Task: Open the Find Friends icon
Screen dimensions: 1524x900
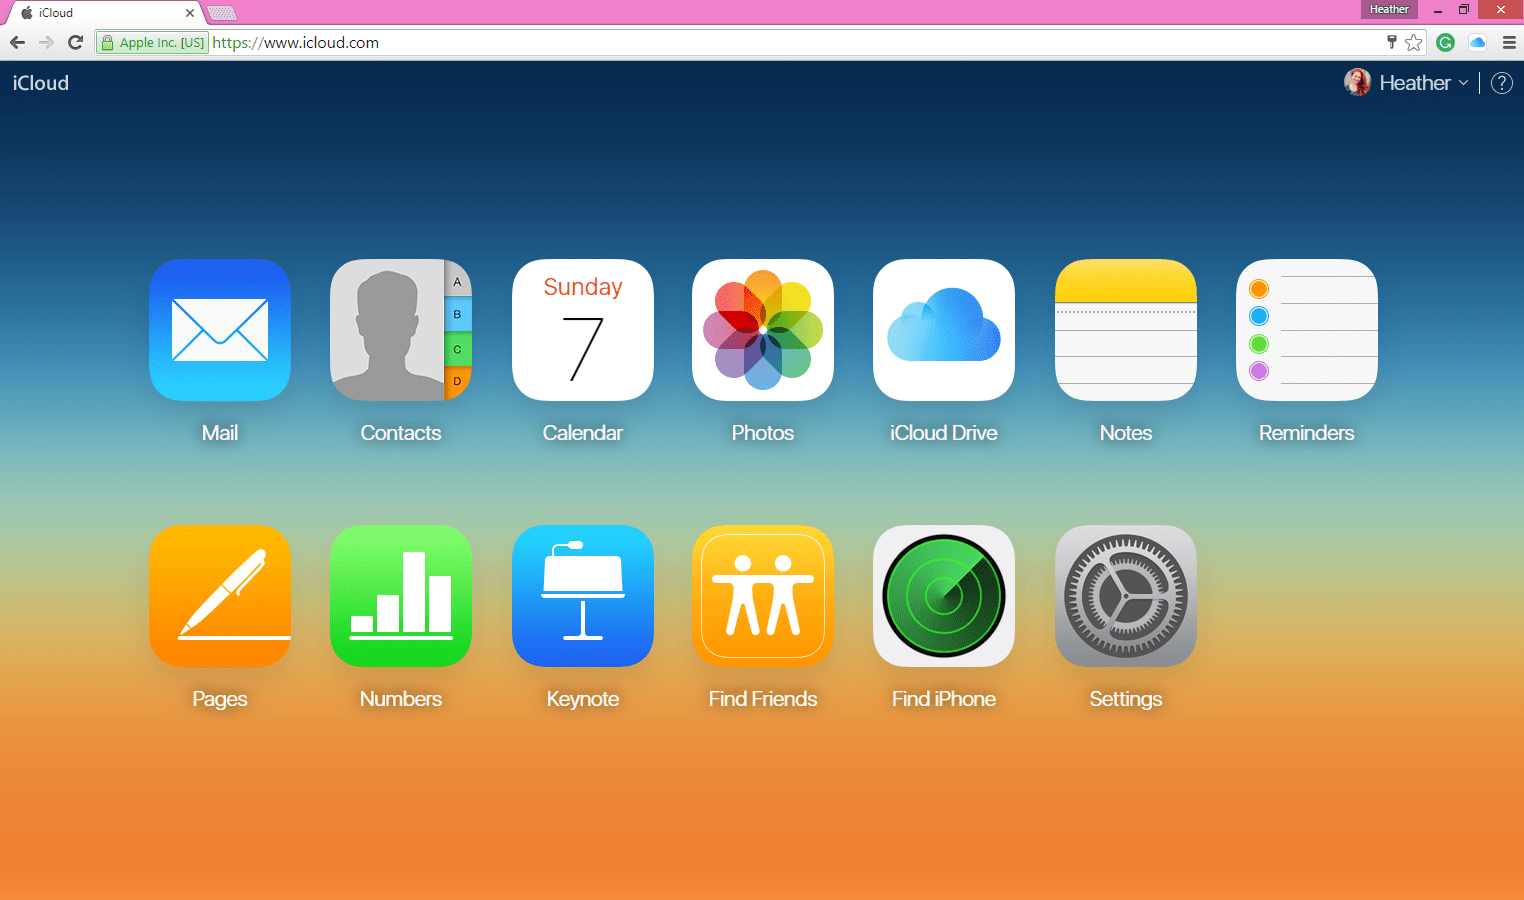Action: pos(763,596)
